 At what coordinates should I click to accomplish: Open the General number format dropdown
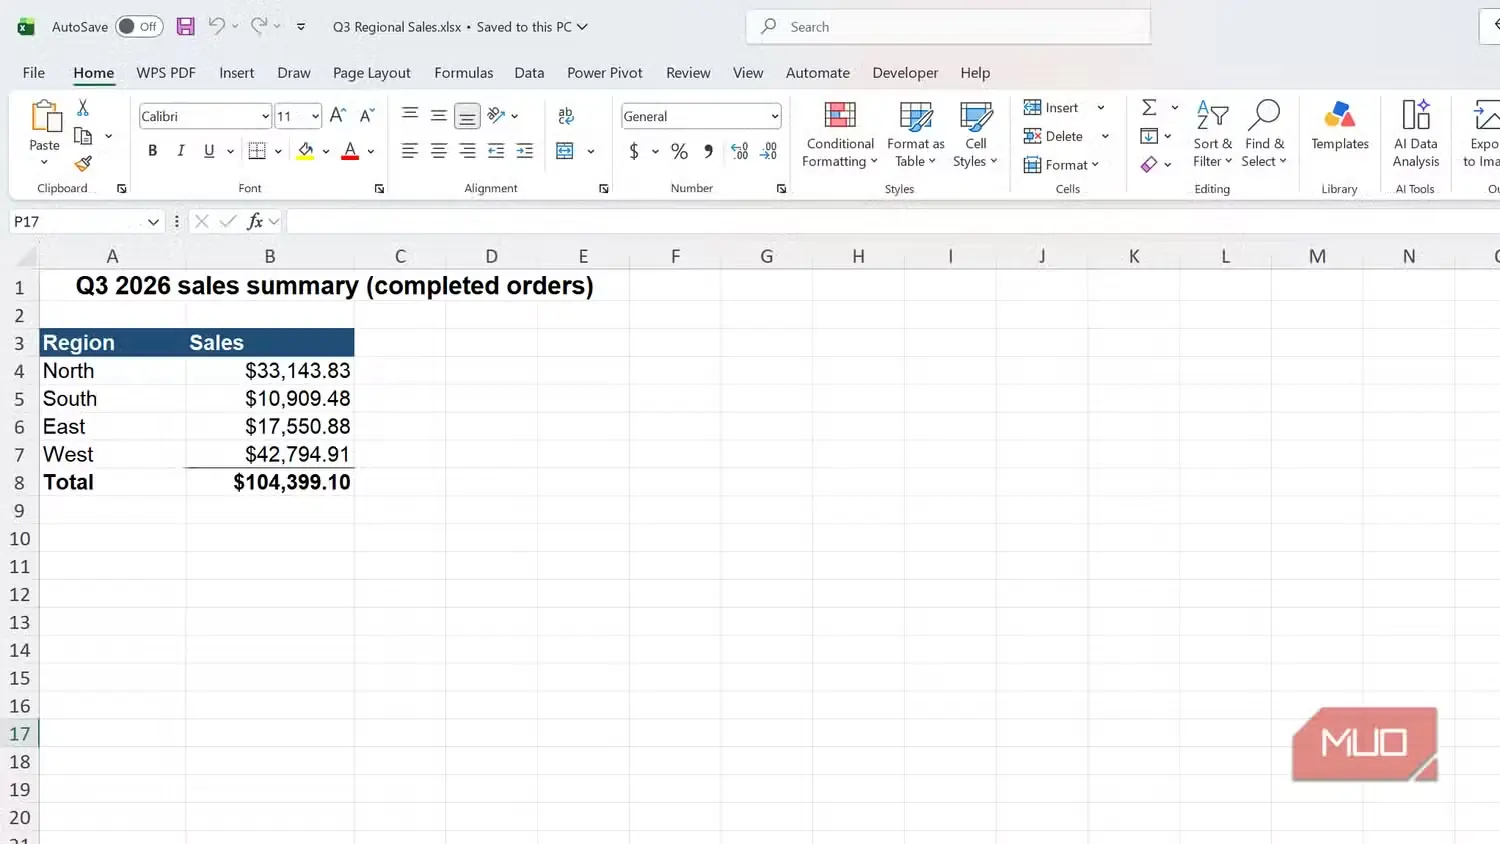pyautogui.click(x=774, y=116)
